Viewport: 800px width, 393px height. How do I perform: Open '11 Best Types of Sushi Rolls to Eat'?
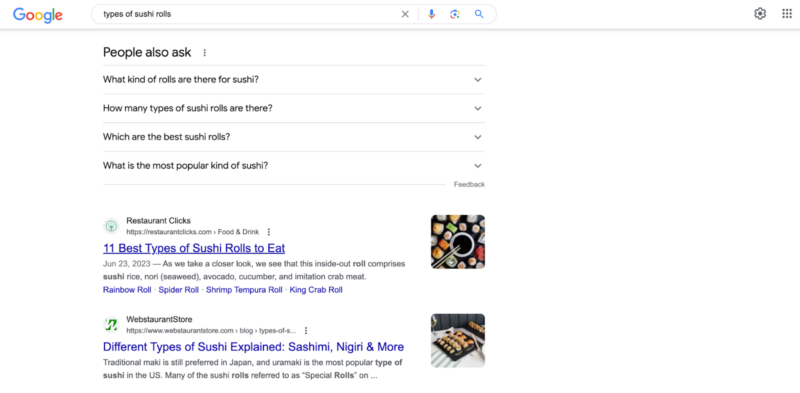click(x=194, y=249)
